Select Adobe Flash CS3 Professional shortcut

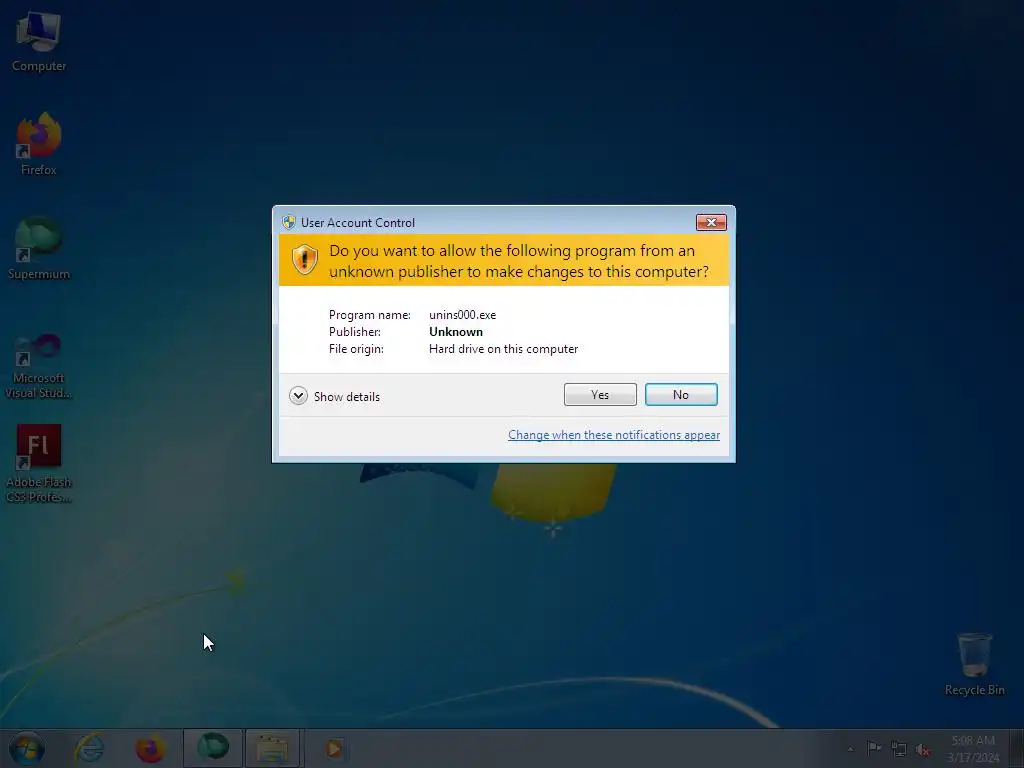click(x=39, y=464)
